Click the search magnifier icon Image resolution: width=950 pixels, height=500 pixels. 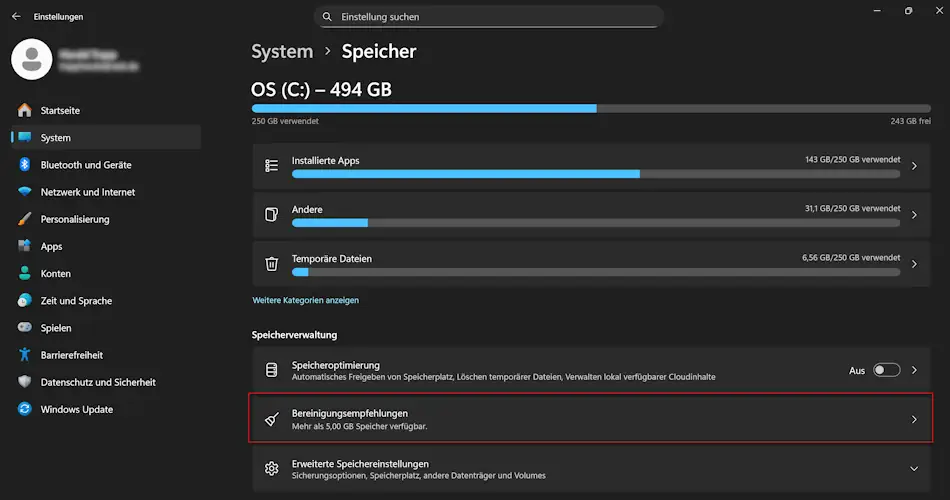point(328,17)
